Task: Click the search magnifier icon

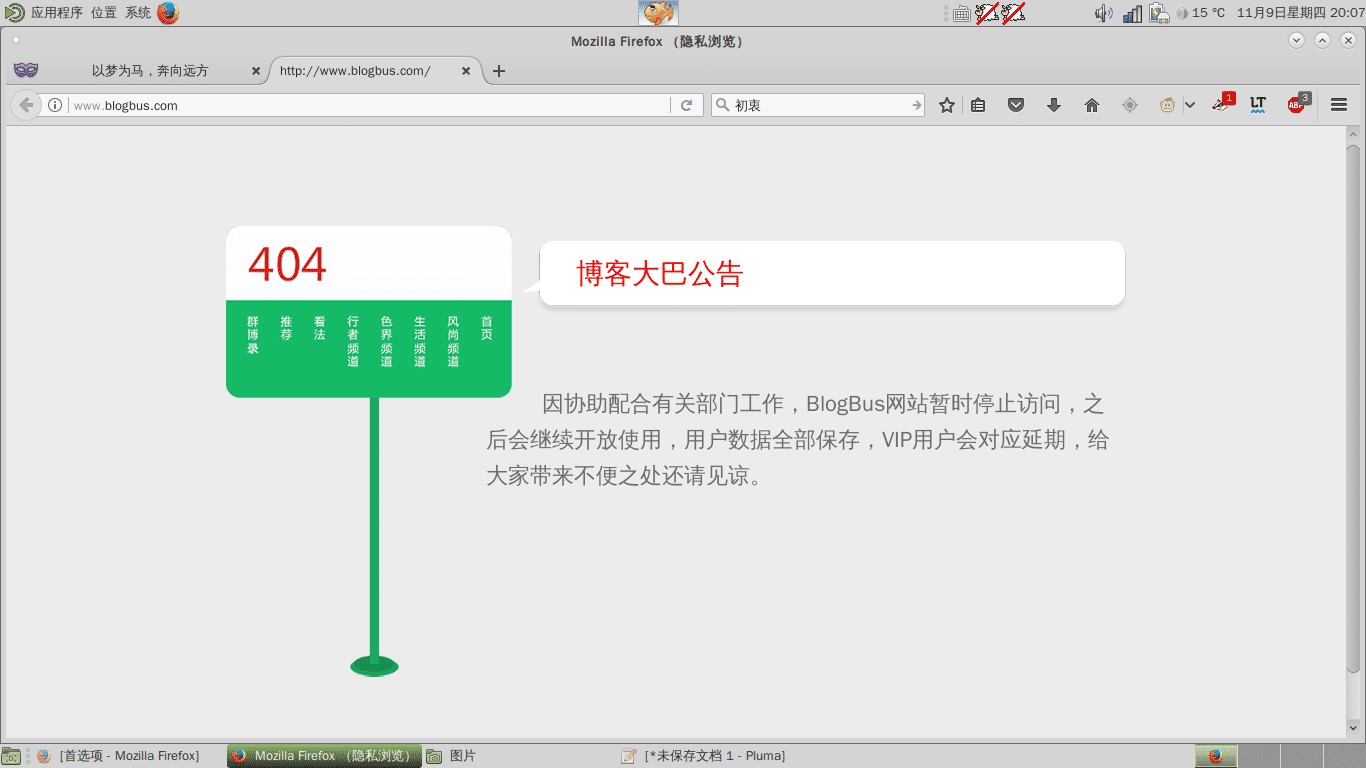Action: pos(722,105)
